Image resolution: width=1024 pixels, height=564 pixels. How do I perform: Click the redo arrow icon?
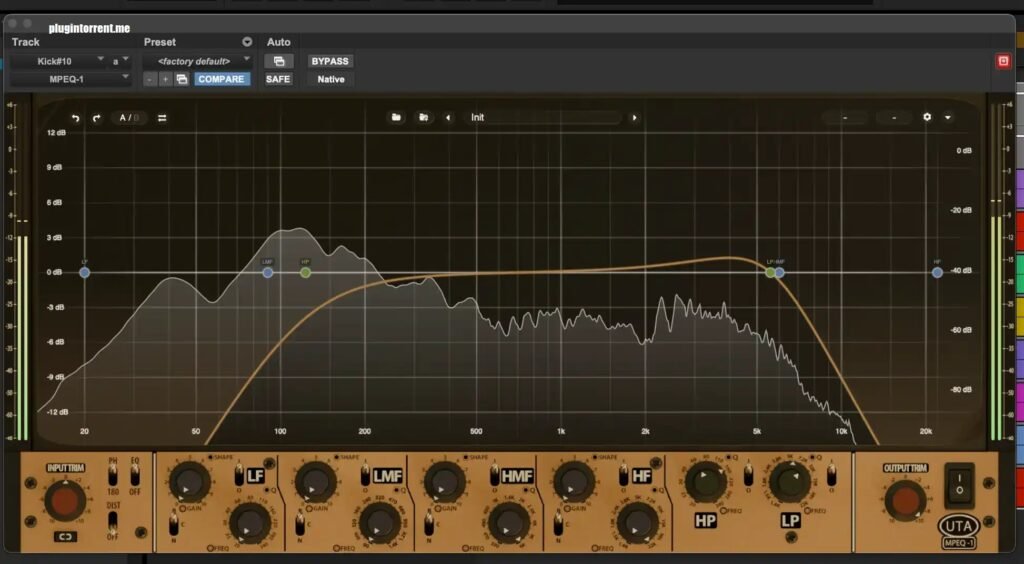pyautogui.click(x=97, y=118)
